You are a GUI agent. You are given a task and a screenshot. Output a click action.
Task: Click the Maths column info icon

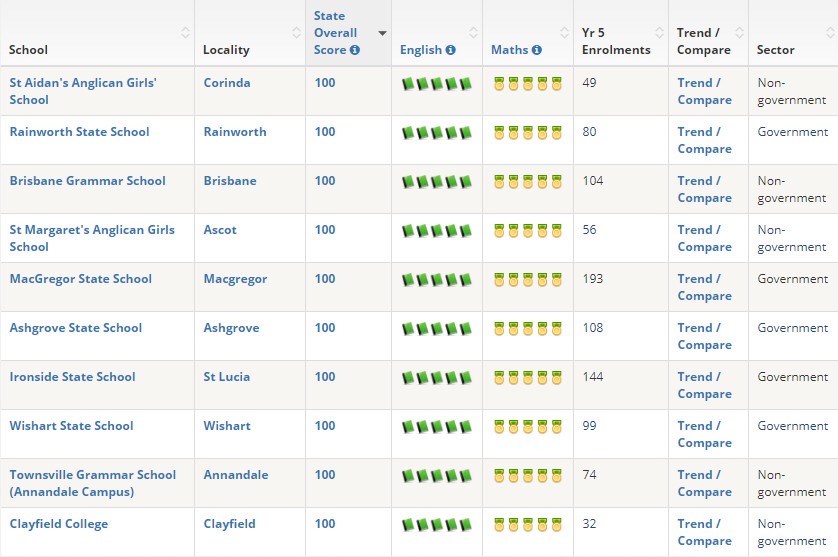point(537,50)
